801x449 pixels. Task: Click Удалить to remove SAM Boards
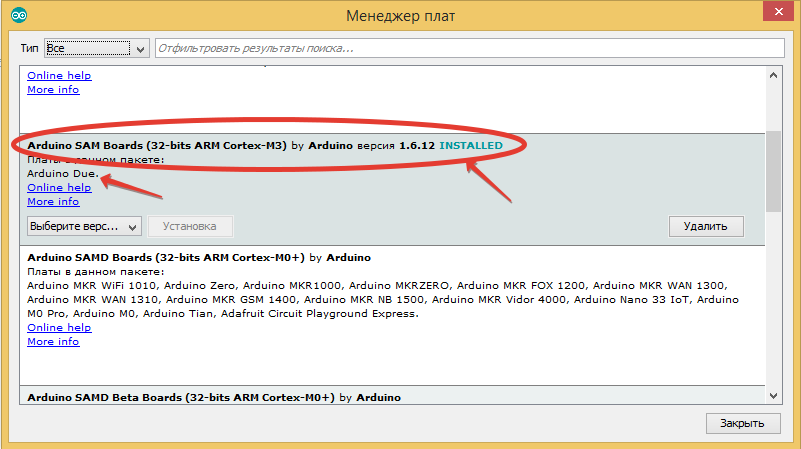(x=705, y=227)
